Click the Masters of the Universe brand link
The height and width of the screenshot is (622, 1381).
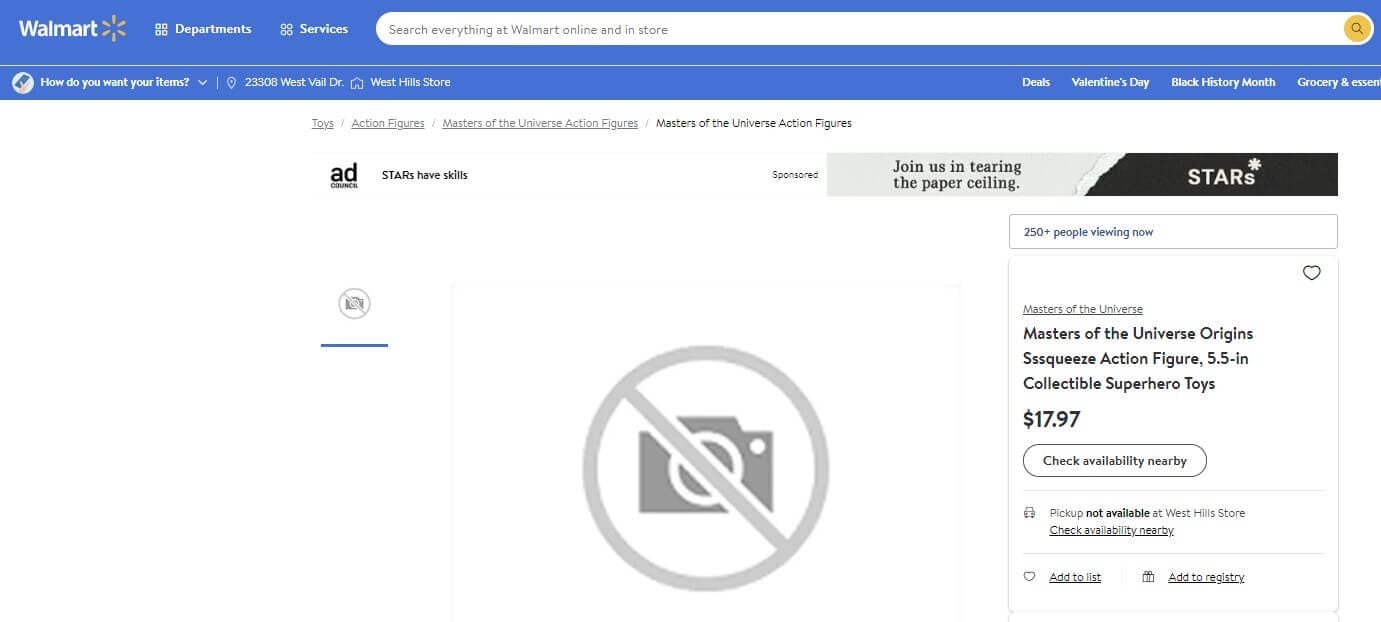point(1082,309)
